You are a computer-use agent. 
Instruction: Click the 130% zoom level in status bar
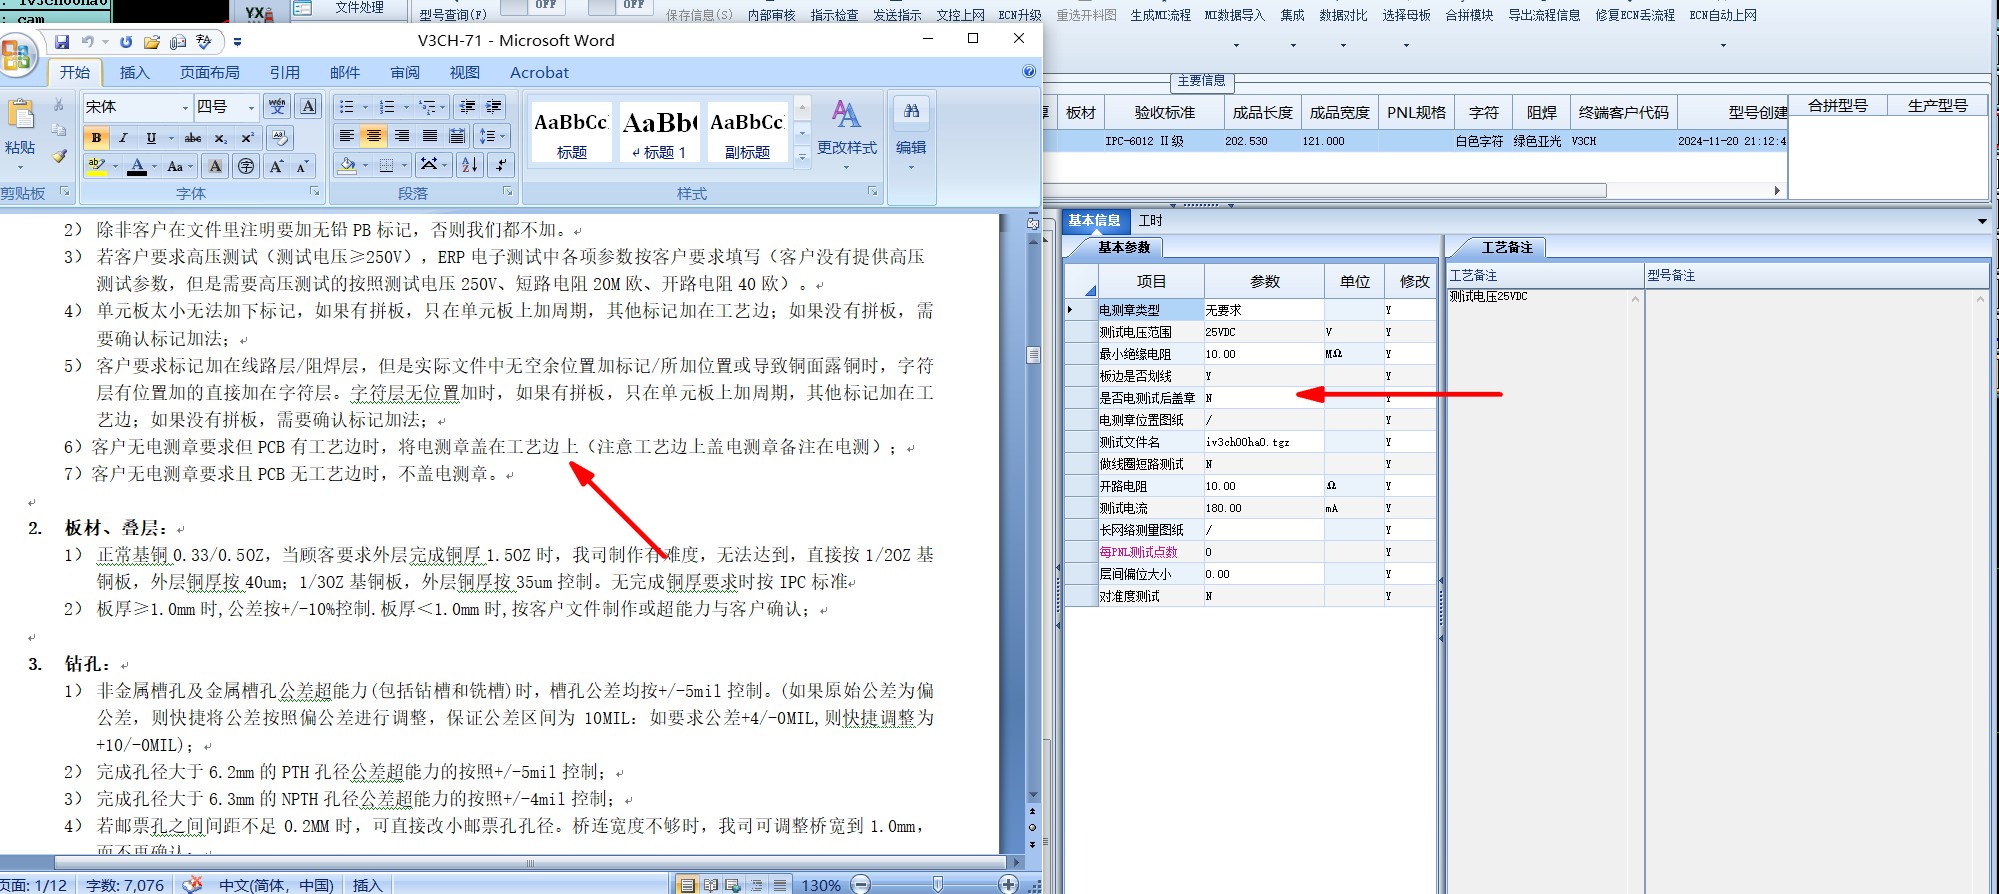pyautogui.click(x=821, y=885)
